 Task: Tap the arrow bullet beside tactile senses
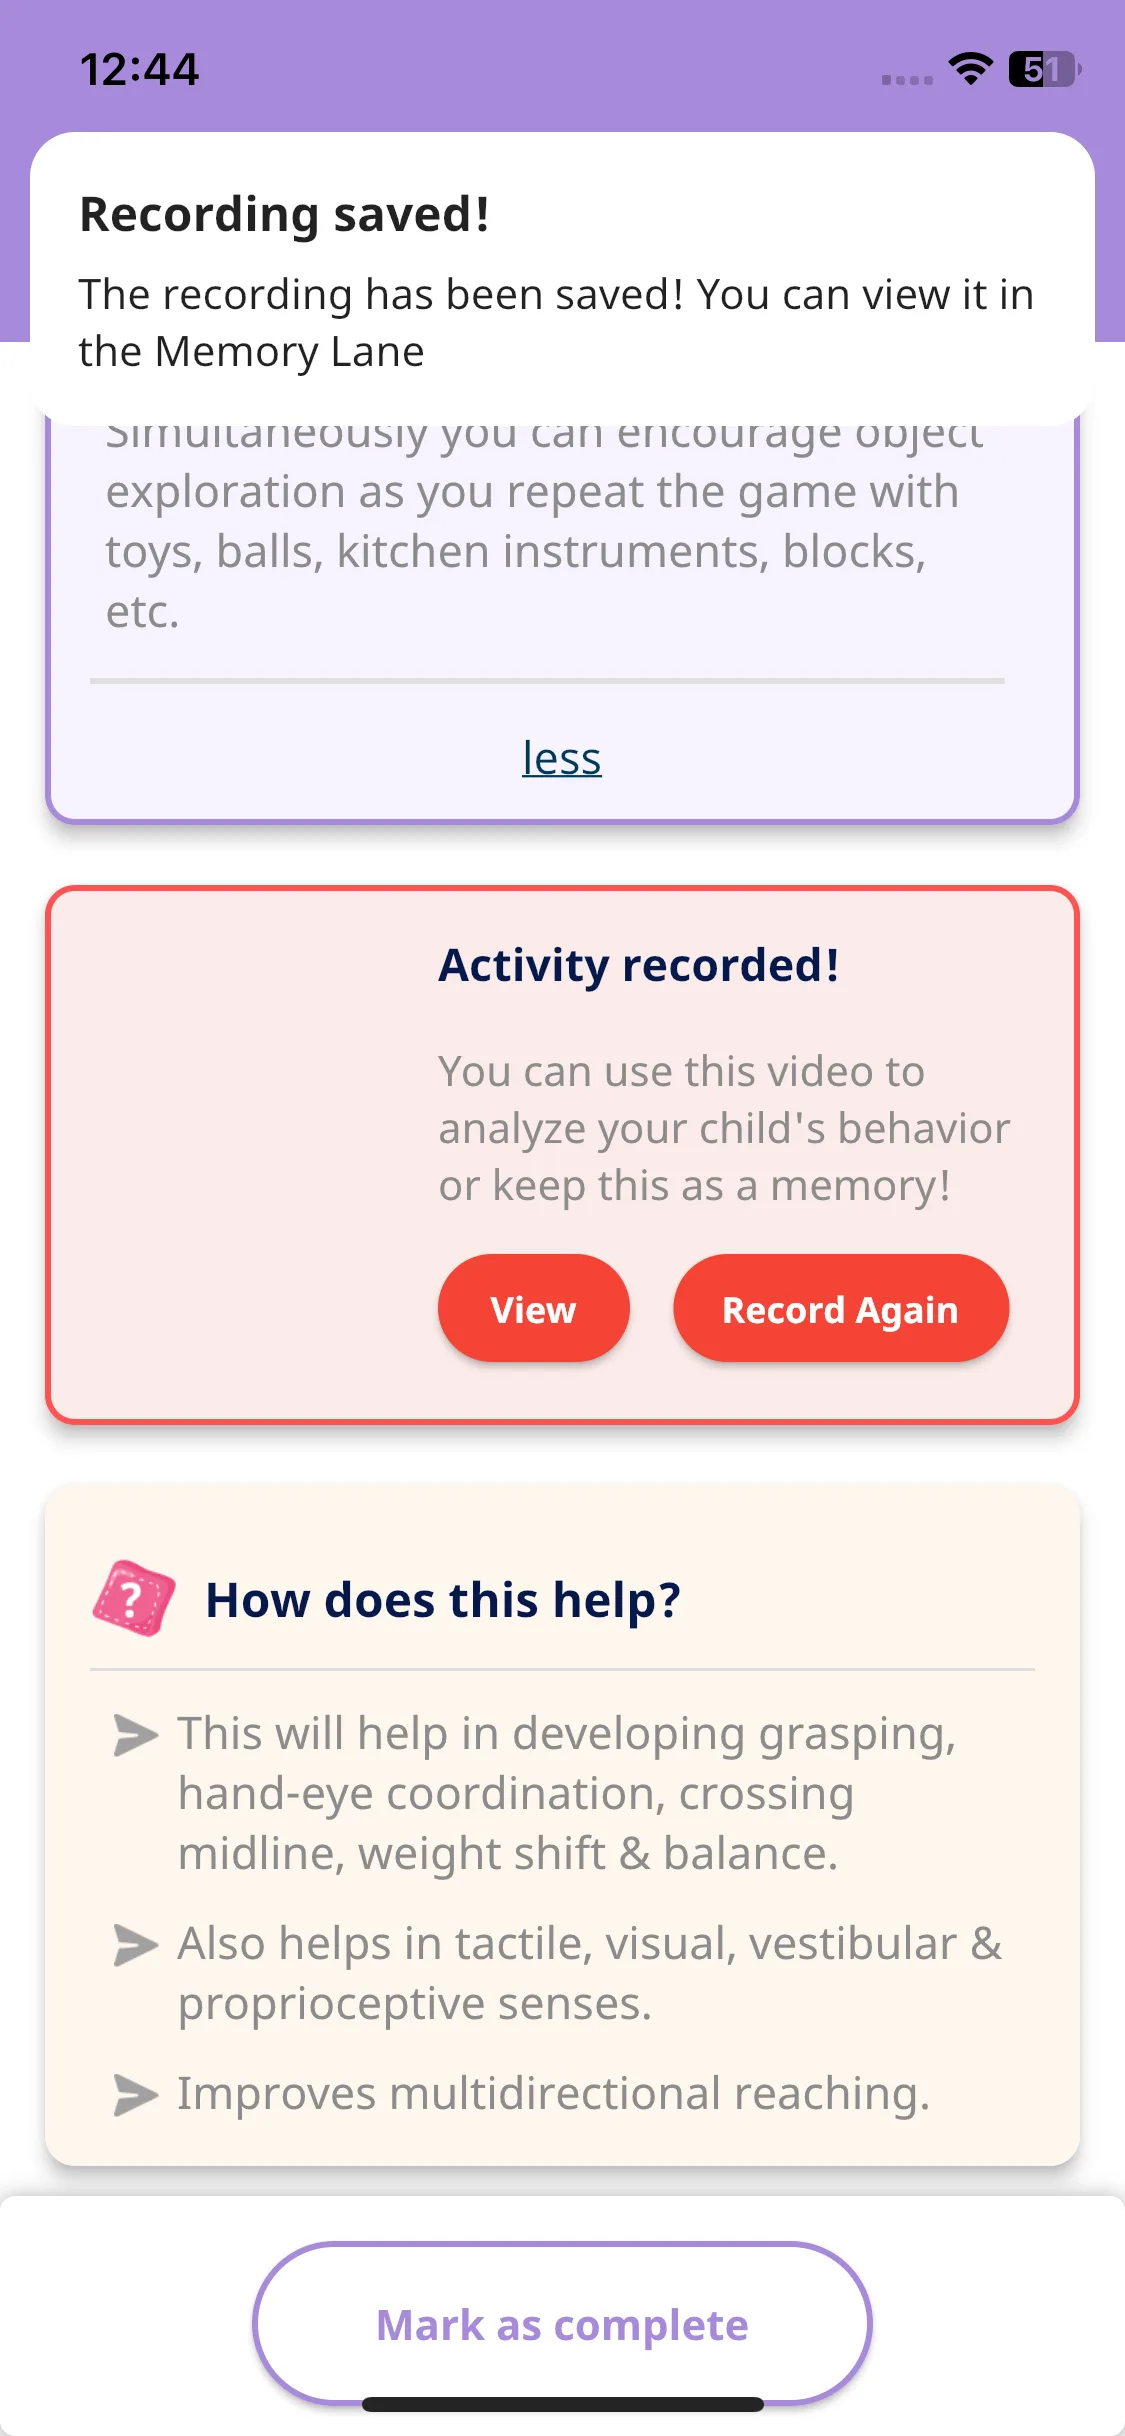pyautogui.click(x=136, y=1945)
